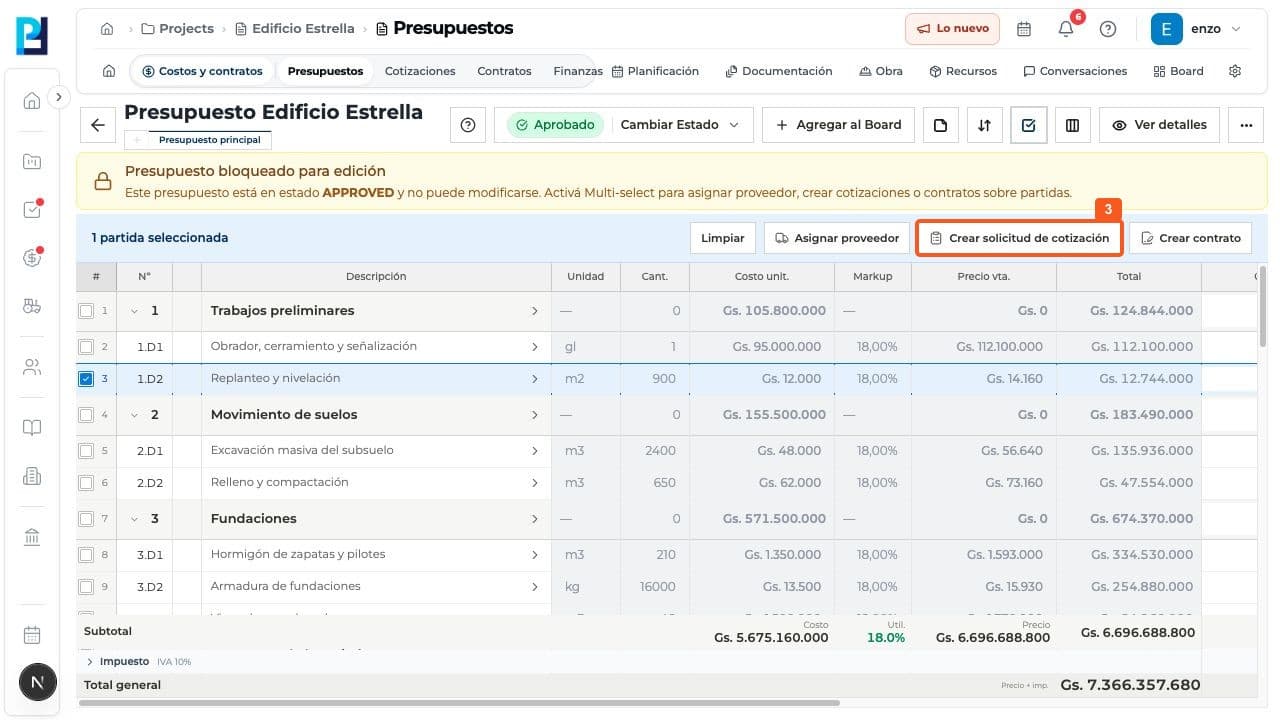Uncheck the Replanteo y nivelación row checkbox
Viewport: 1280px width, 720px height.
point(86,379)
